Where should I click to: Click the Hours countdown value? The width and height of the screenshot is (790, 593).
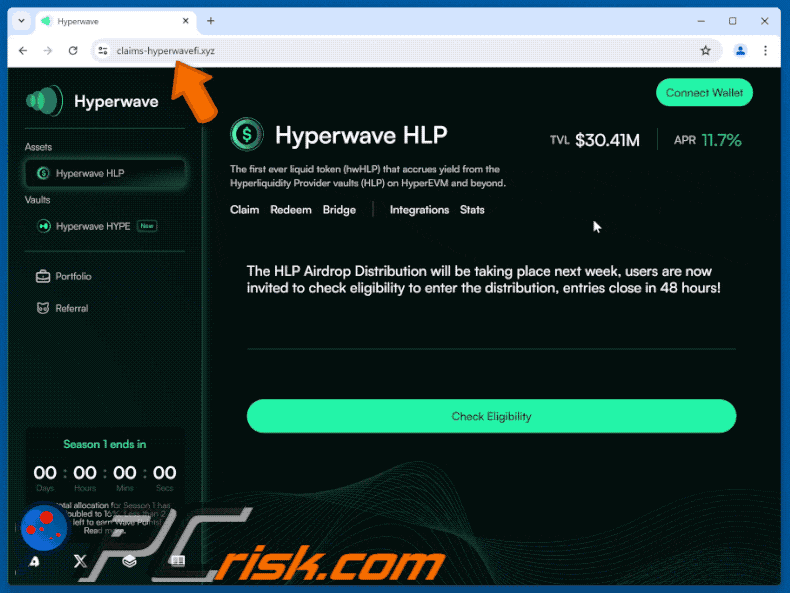pos(85,473)
